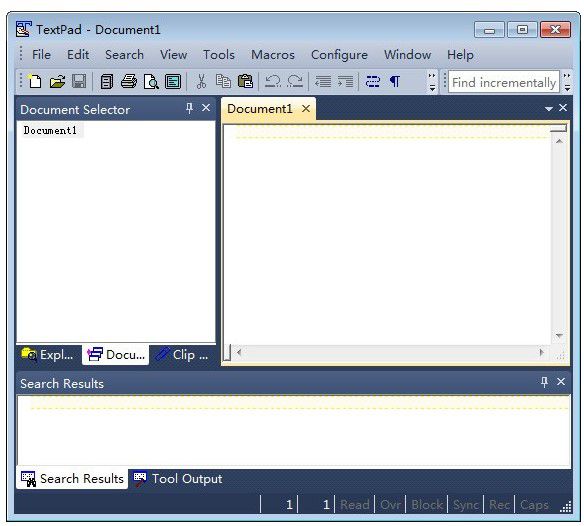Image resolution: width=584 pixels, height=526 pixels.
Task: Click the Manage files toolbar icon
Action: (x=107, y=81)
